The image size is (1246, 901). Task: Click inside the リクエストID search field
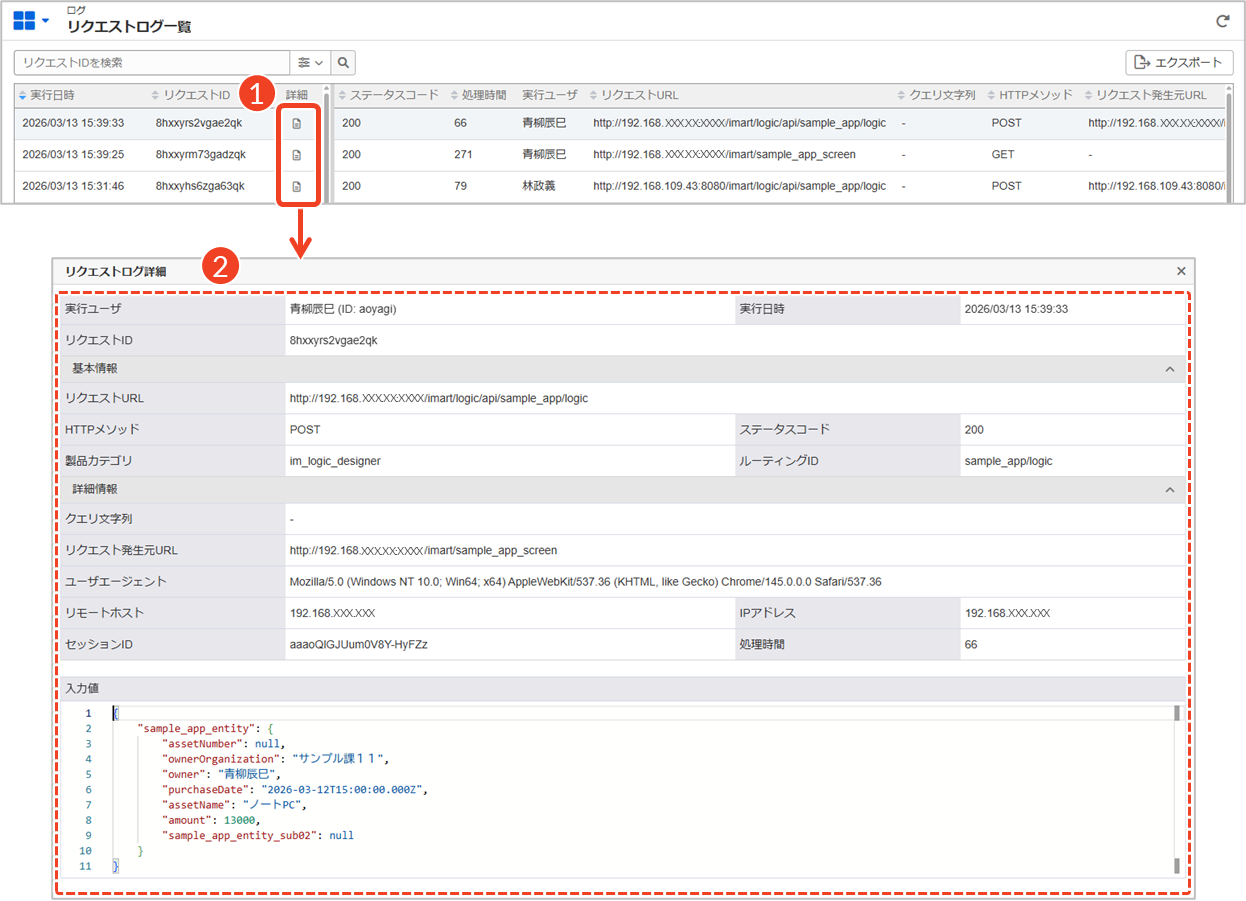(150, 63)
